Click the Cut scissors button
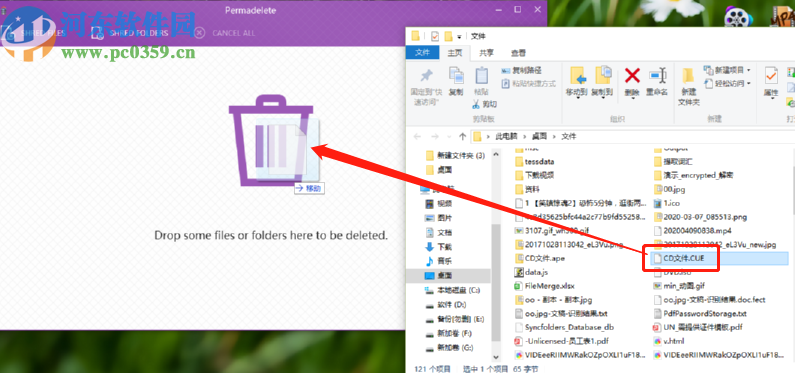Screen dimensions: 795x373 [484, 104]
